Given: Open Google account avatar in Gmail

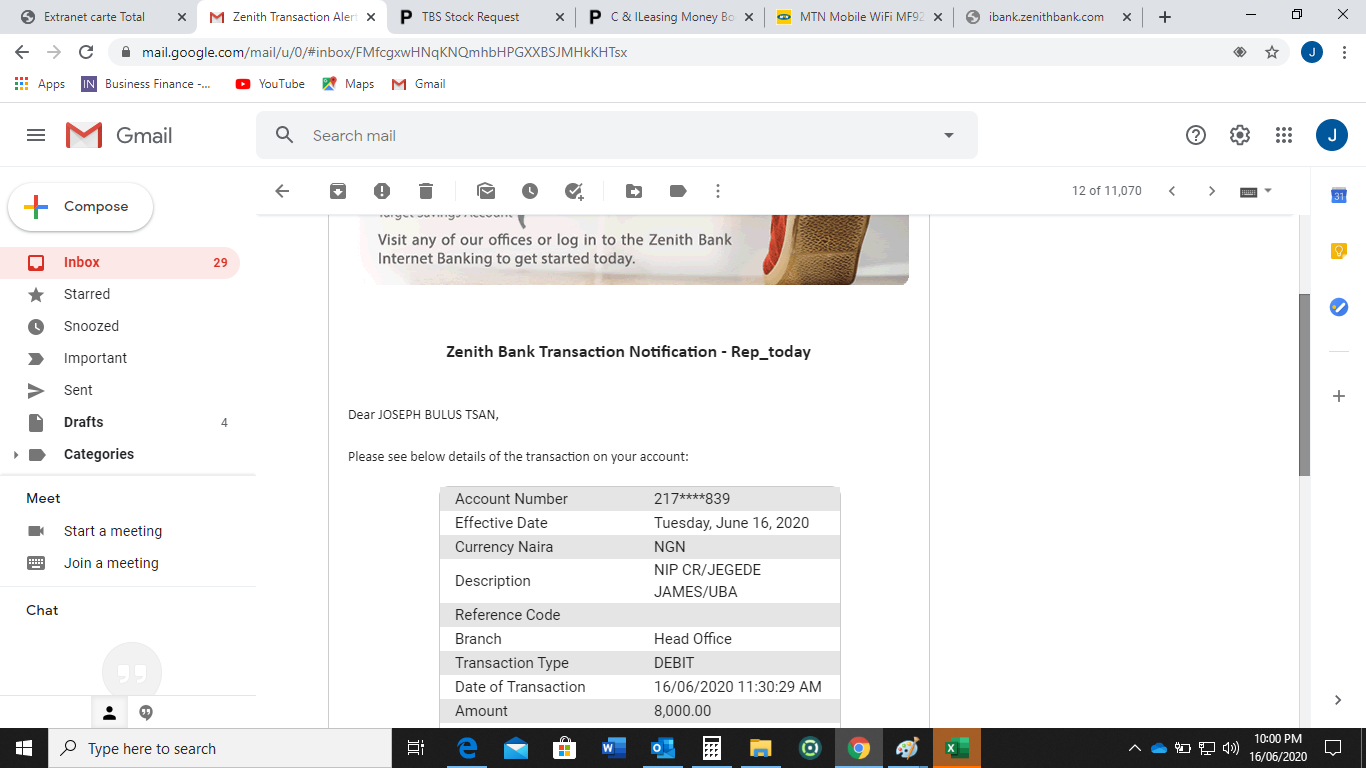Looking at the screenshot, I should pos(1332,135).
